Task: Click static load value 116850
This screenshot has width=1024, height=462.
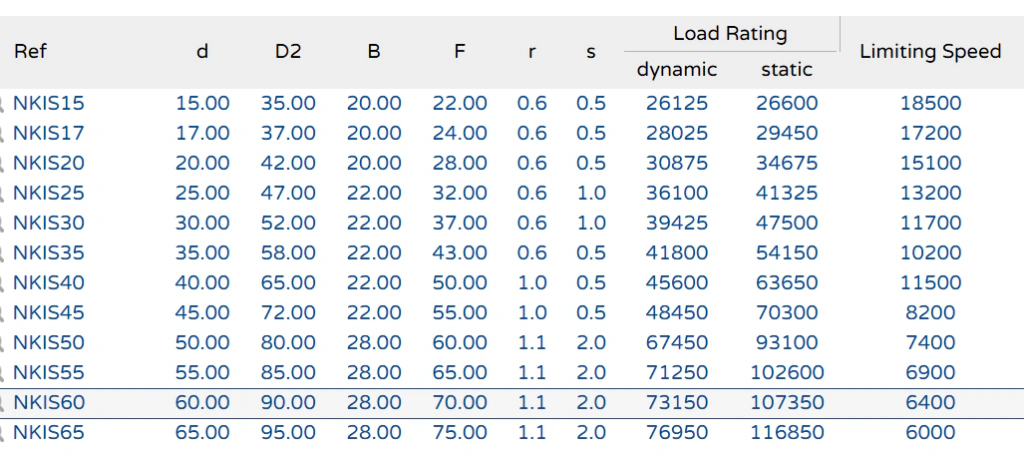Action: pyautogui.click(x=787, y=433)
